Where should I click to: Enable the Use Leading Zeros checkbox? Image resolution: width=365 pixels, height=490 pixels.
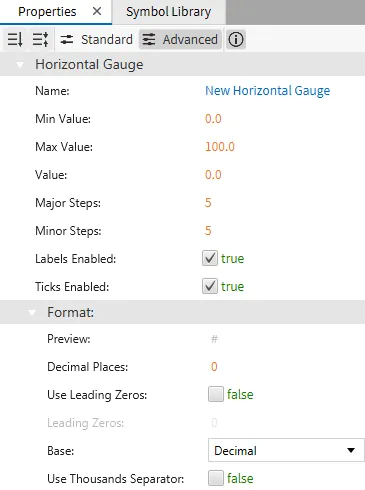click(216, 394)
